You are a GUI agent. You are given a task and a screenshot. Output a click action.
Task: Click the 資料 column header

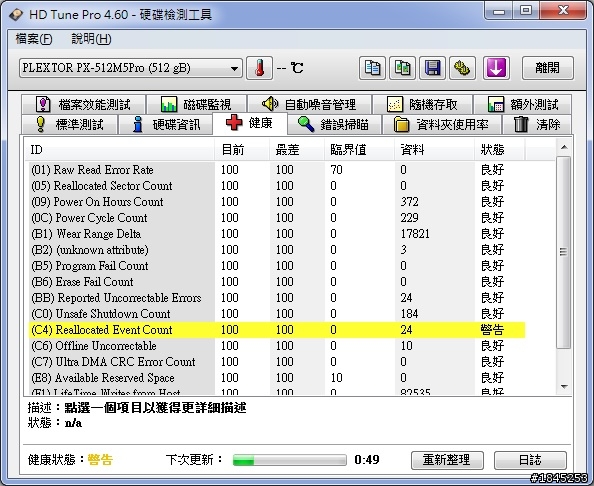click(x=435, y=150)
